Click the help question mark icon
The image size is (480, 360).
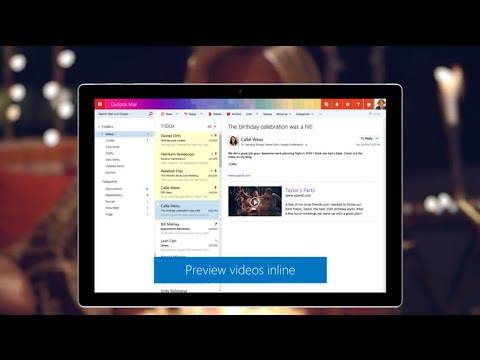click(x=358, y=104)
